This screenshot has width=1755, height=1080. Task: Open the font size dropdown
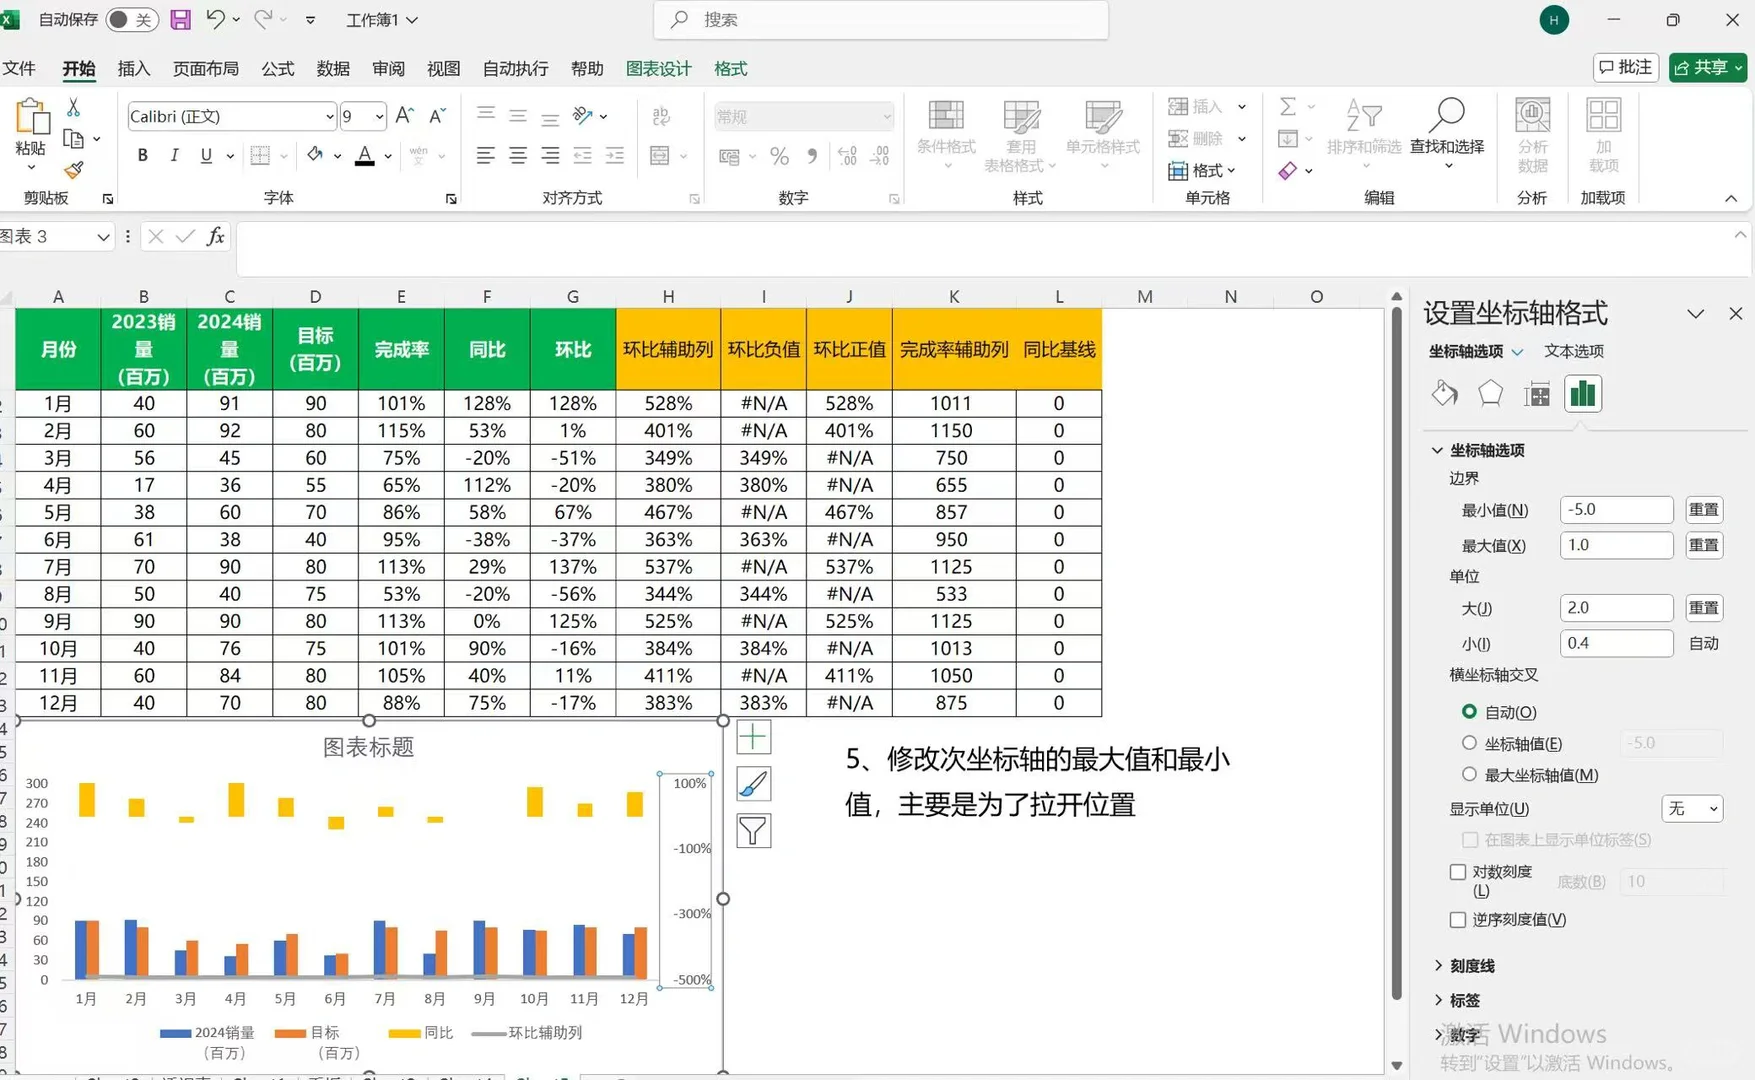click(x=379, y=117)
